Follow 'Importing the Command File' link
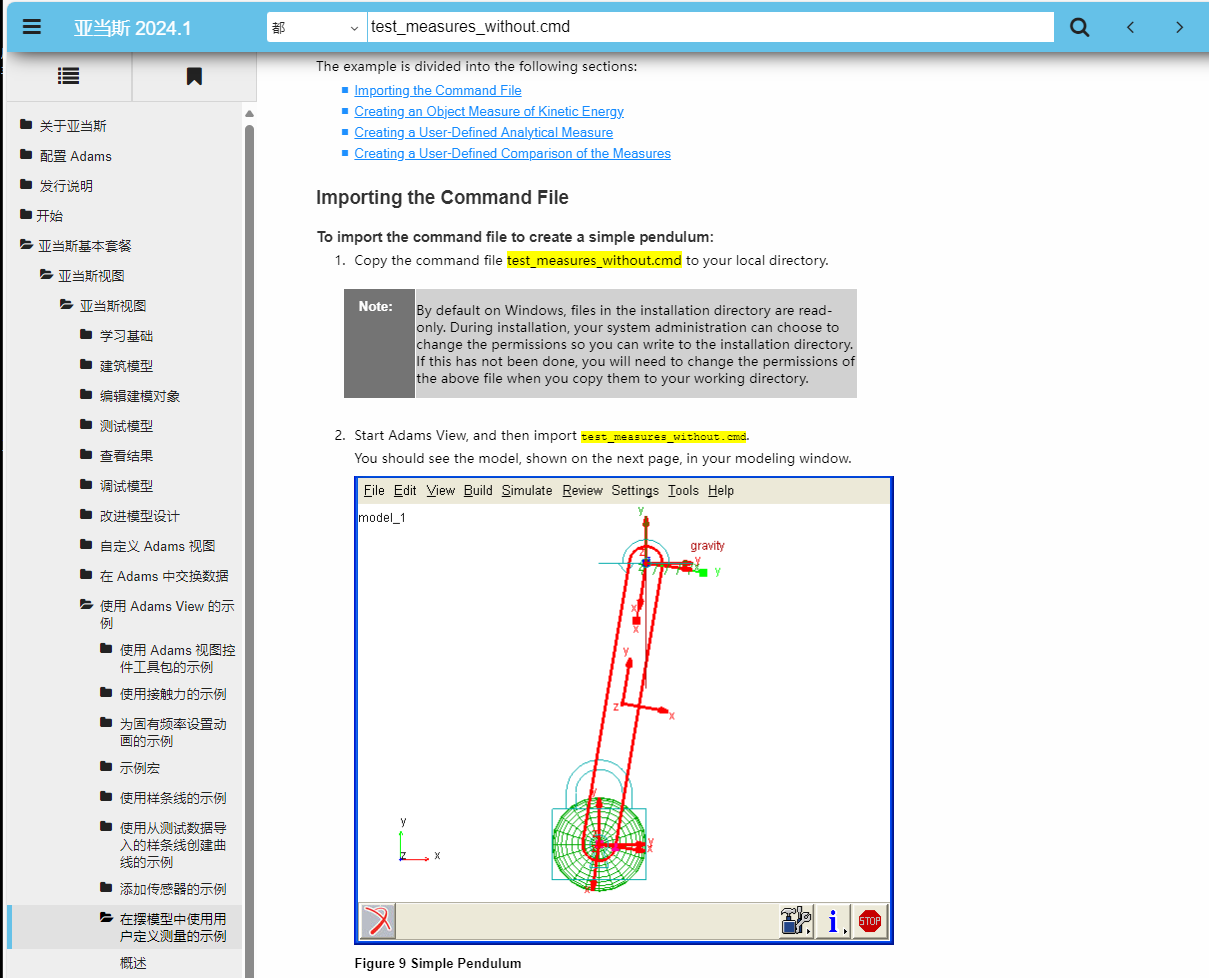Viewport: 1209px width, 978px height. (438, 90)
